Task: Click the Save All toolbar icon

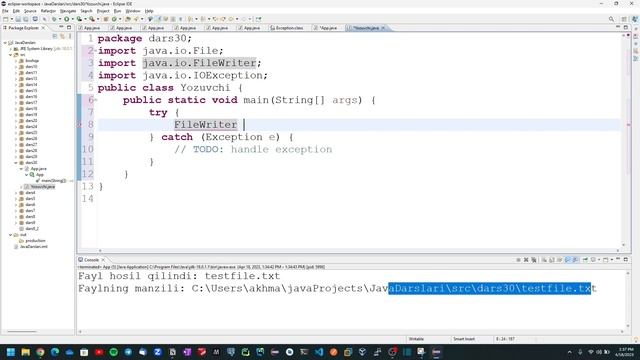Action: click(26, 19)
